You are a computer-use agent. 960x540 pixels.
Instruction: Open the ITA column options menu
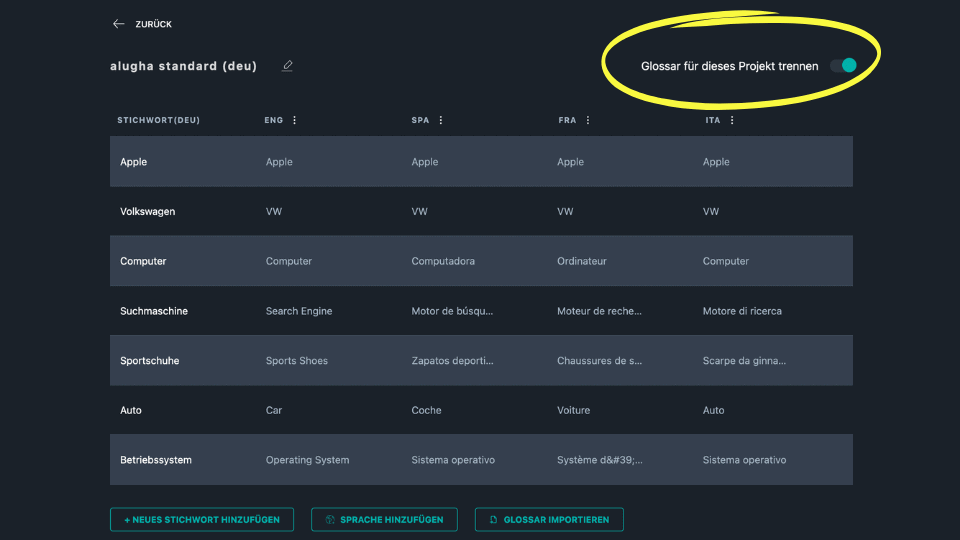732,120
